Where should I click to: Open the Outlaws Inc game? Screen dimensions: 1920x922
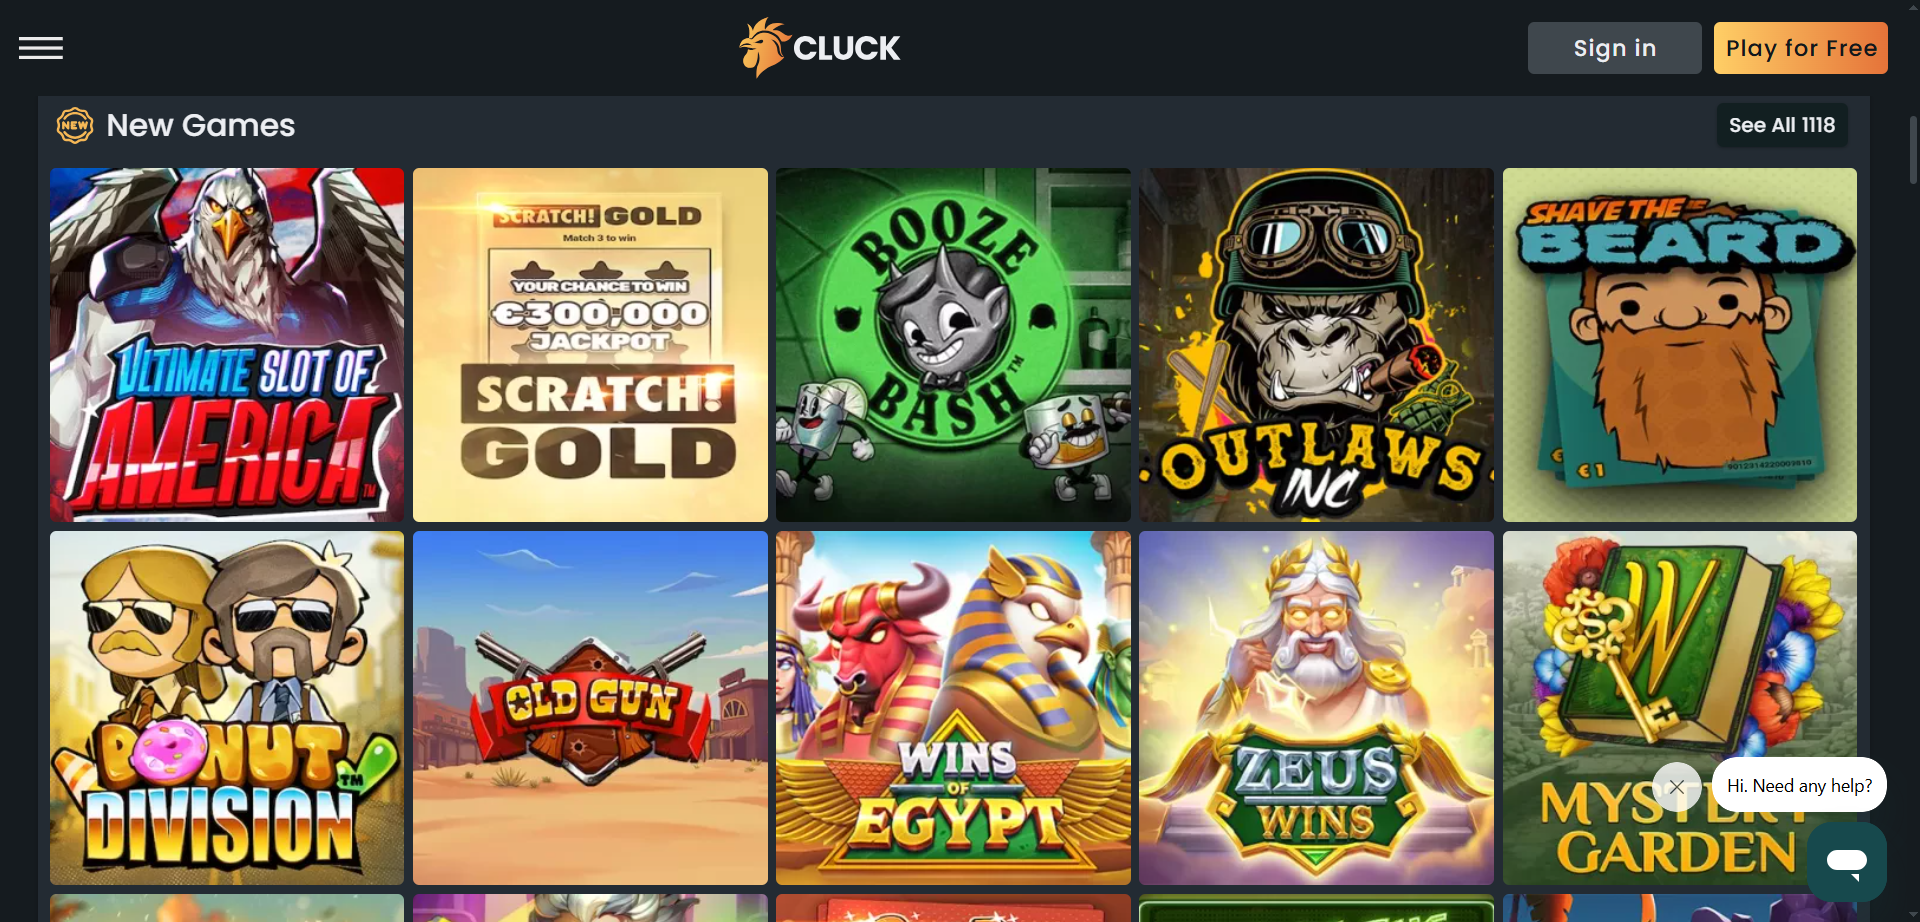[x=1316, y=345]
